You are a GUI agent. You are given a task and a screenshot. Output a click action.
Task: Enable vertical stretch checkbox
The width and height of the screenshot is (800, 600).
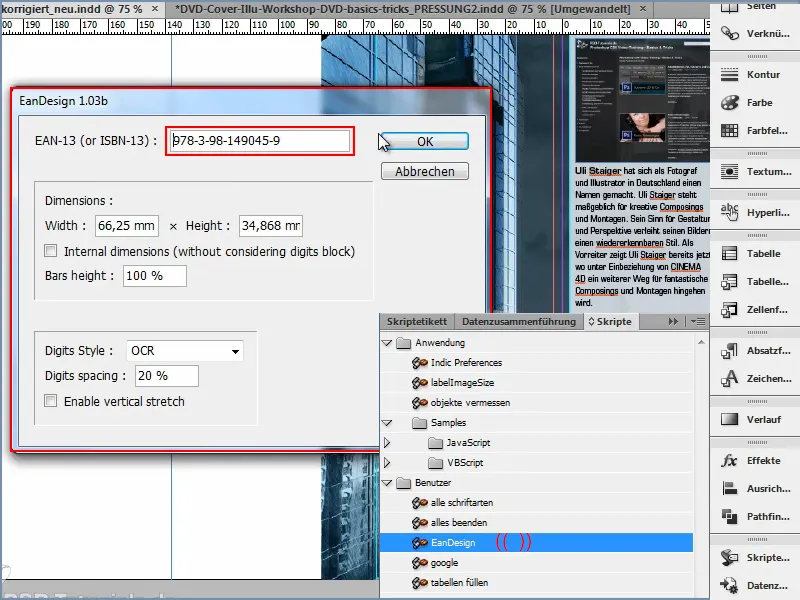click(x=51, y=401)
